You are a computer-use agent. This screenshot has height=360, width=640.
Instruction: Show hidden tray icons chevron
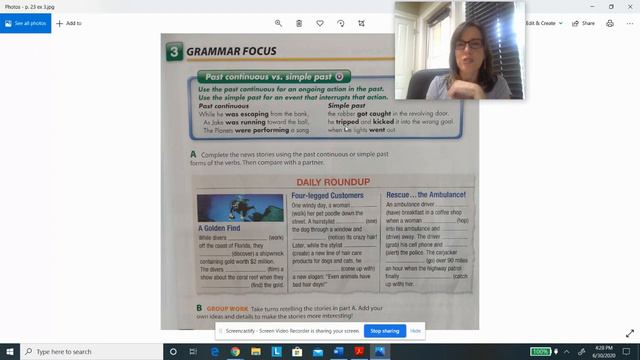(567, 351)
